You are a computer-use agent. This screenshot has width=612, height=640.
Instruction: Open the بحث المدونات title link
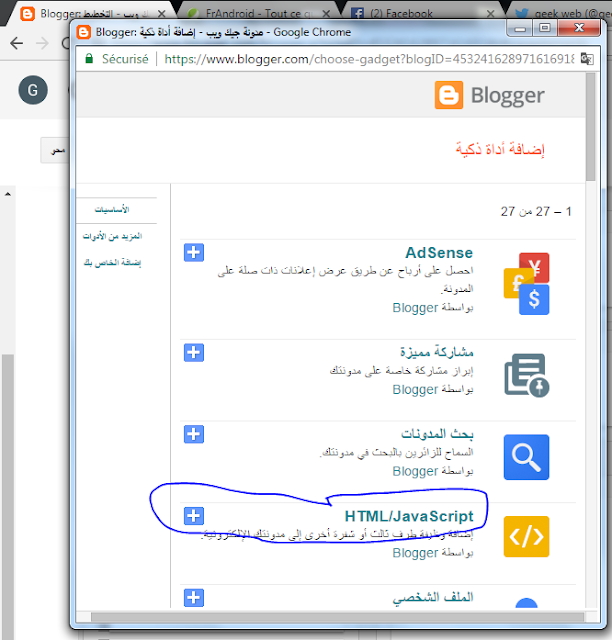(437, 433)
